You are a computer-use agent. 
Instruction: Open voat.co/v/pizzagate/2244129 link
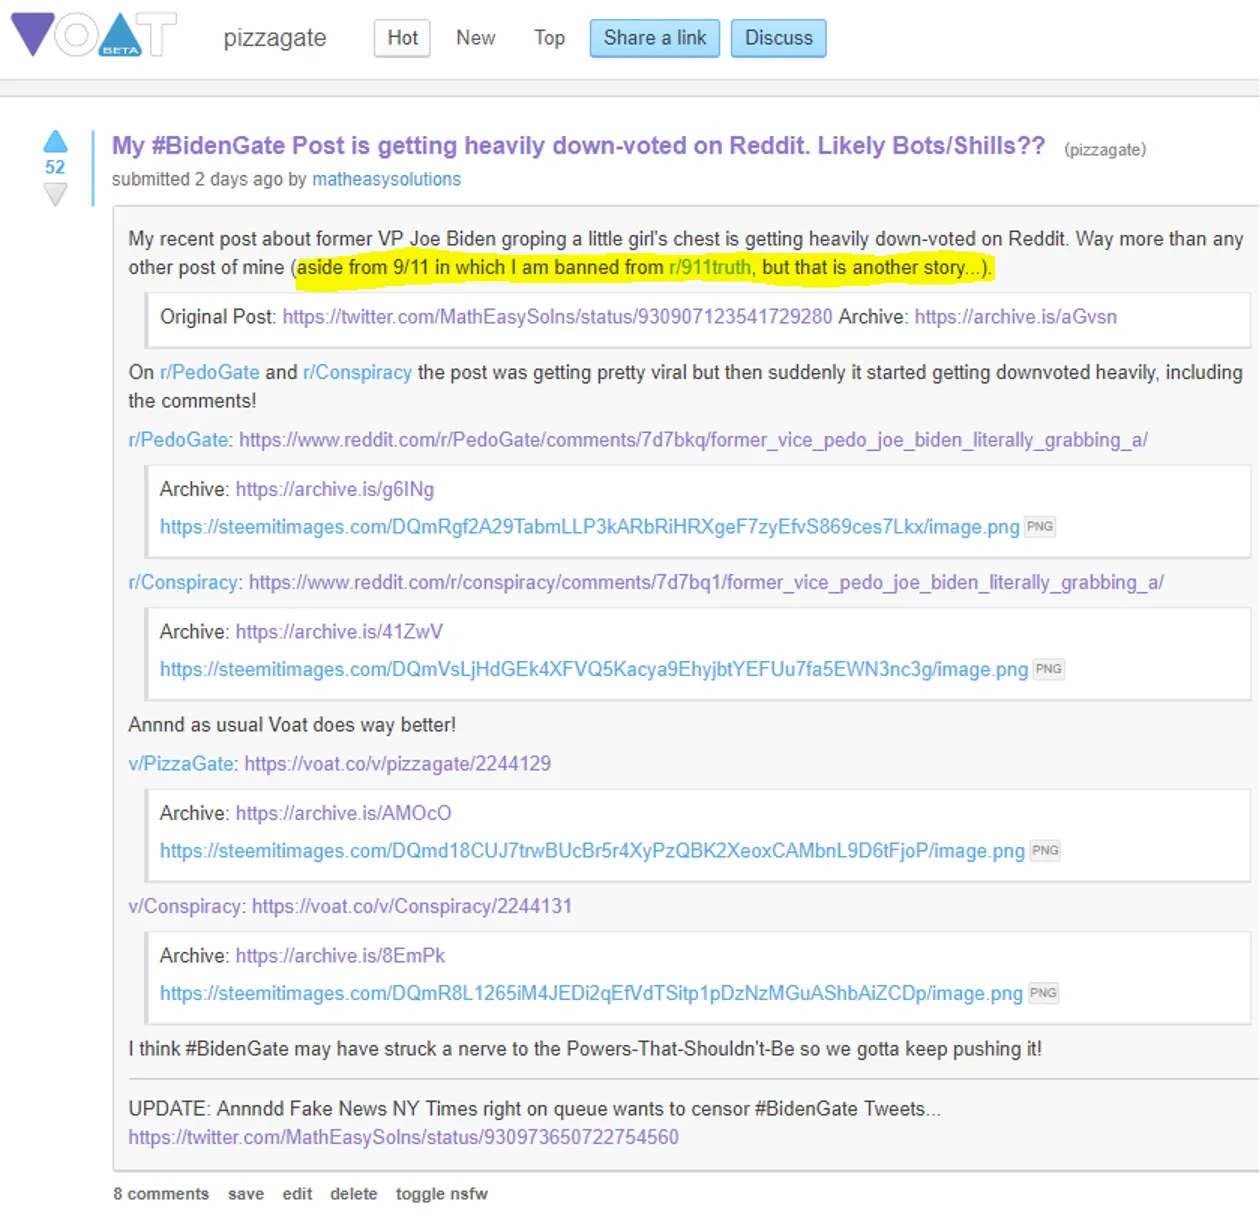(x=398, y=764)
